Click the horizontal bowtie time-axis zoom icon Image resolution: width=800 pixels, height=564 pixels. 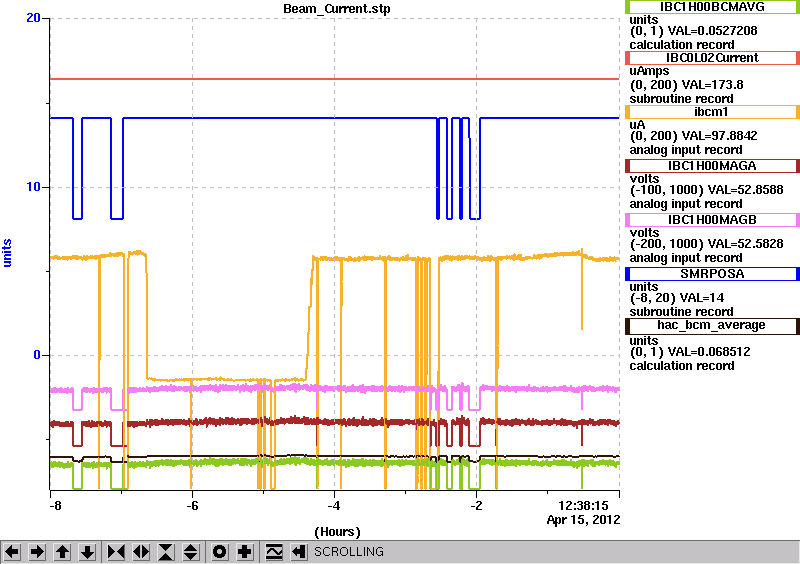[x=116, y=552]
